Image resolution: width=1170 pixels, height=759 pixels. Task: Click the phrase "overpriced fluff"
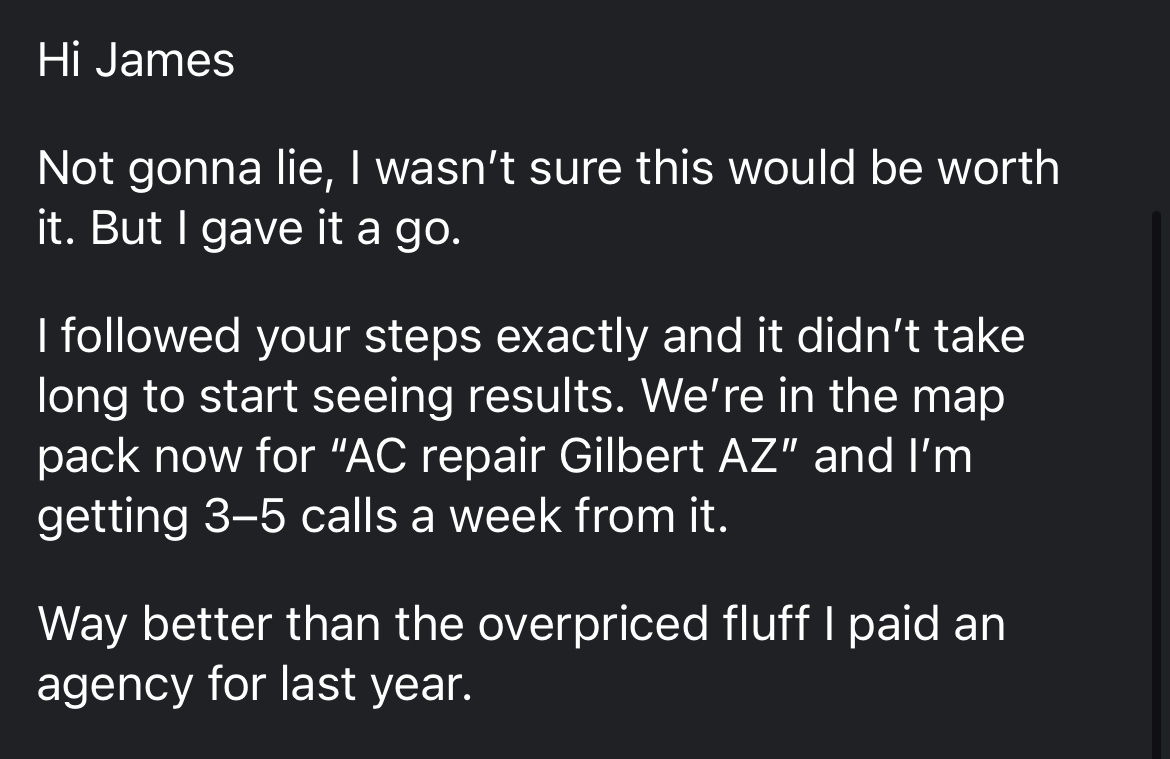[643, 626]
